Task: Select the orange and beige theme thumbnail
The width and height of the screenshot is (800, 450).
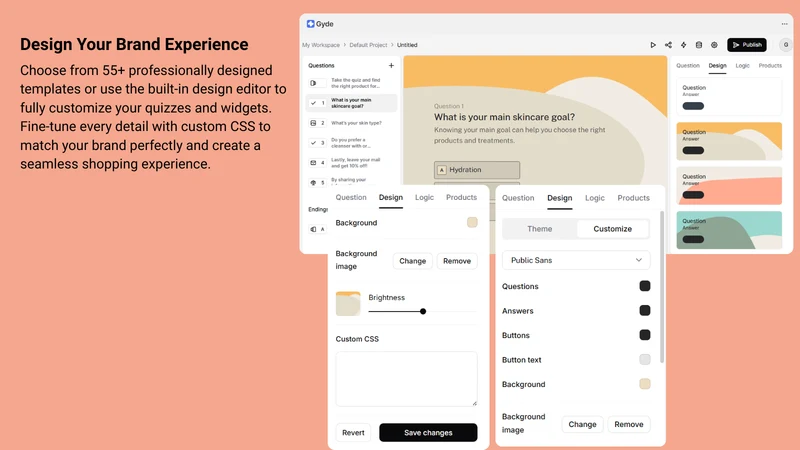Action: [x=729, y=141]
